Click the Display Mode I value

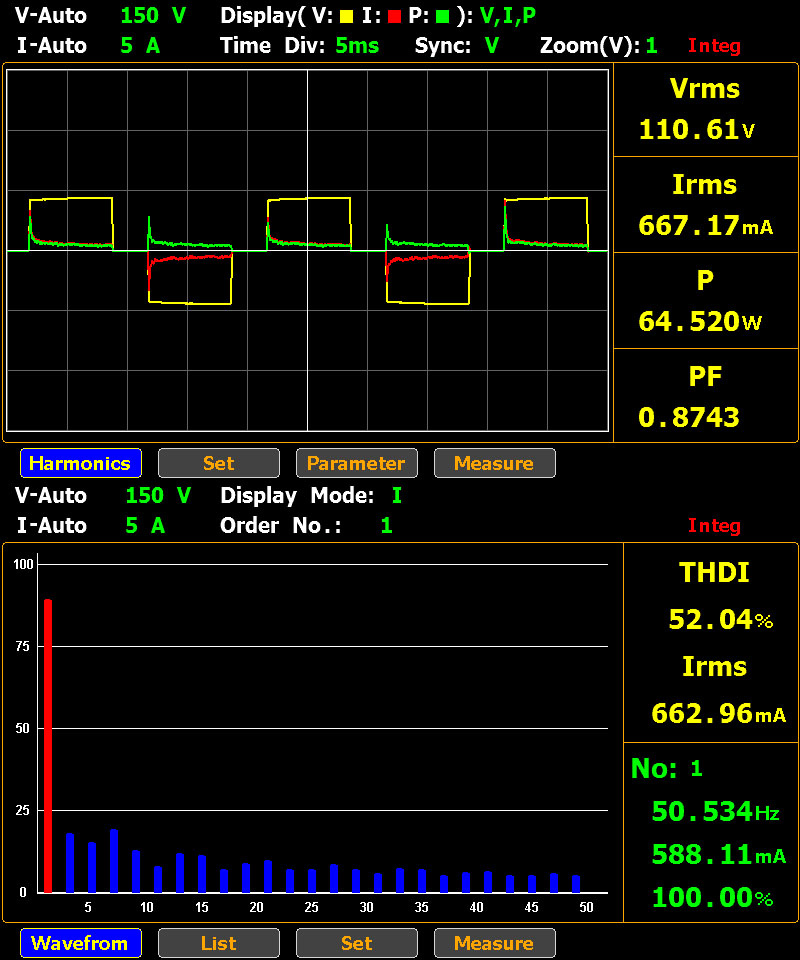click(397, 496)
